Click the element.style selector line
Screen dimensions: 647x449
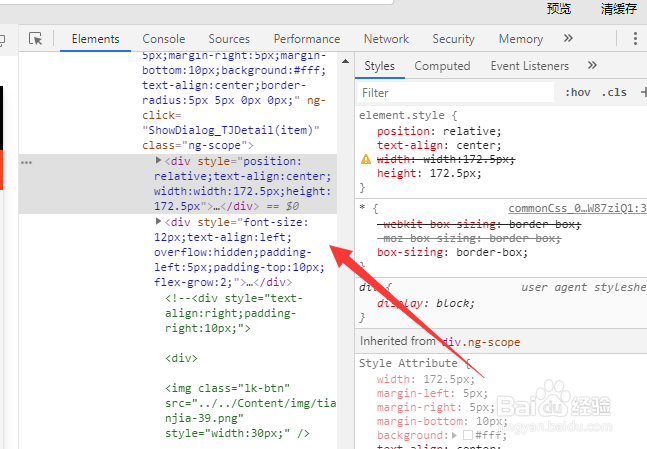[408, 115]
